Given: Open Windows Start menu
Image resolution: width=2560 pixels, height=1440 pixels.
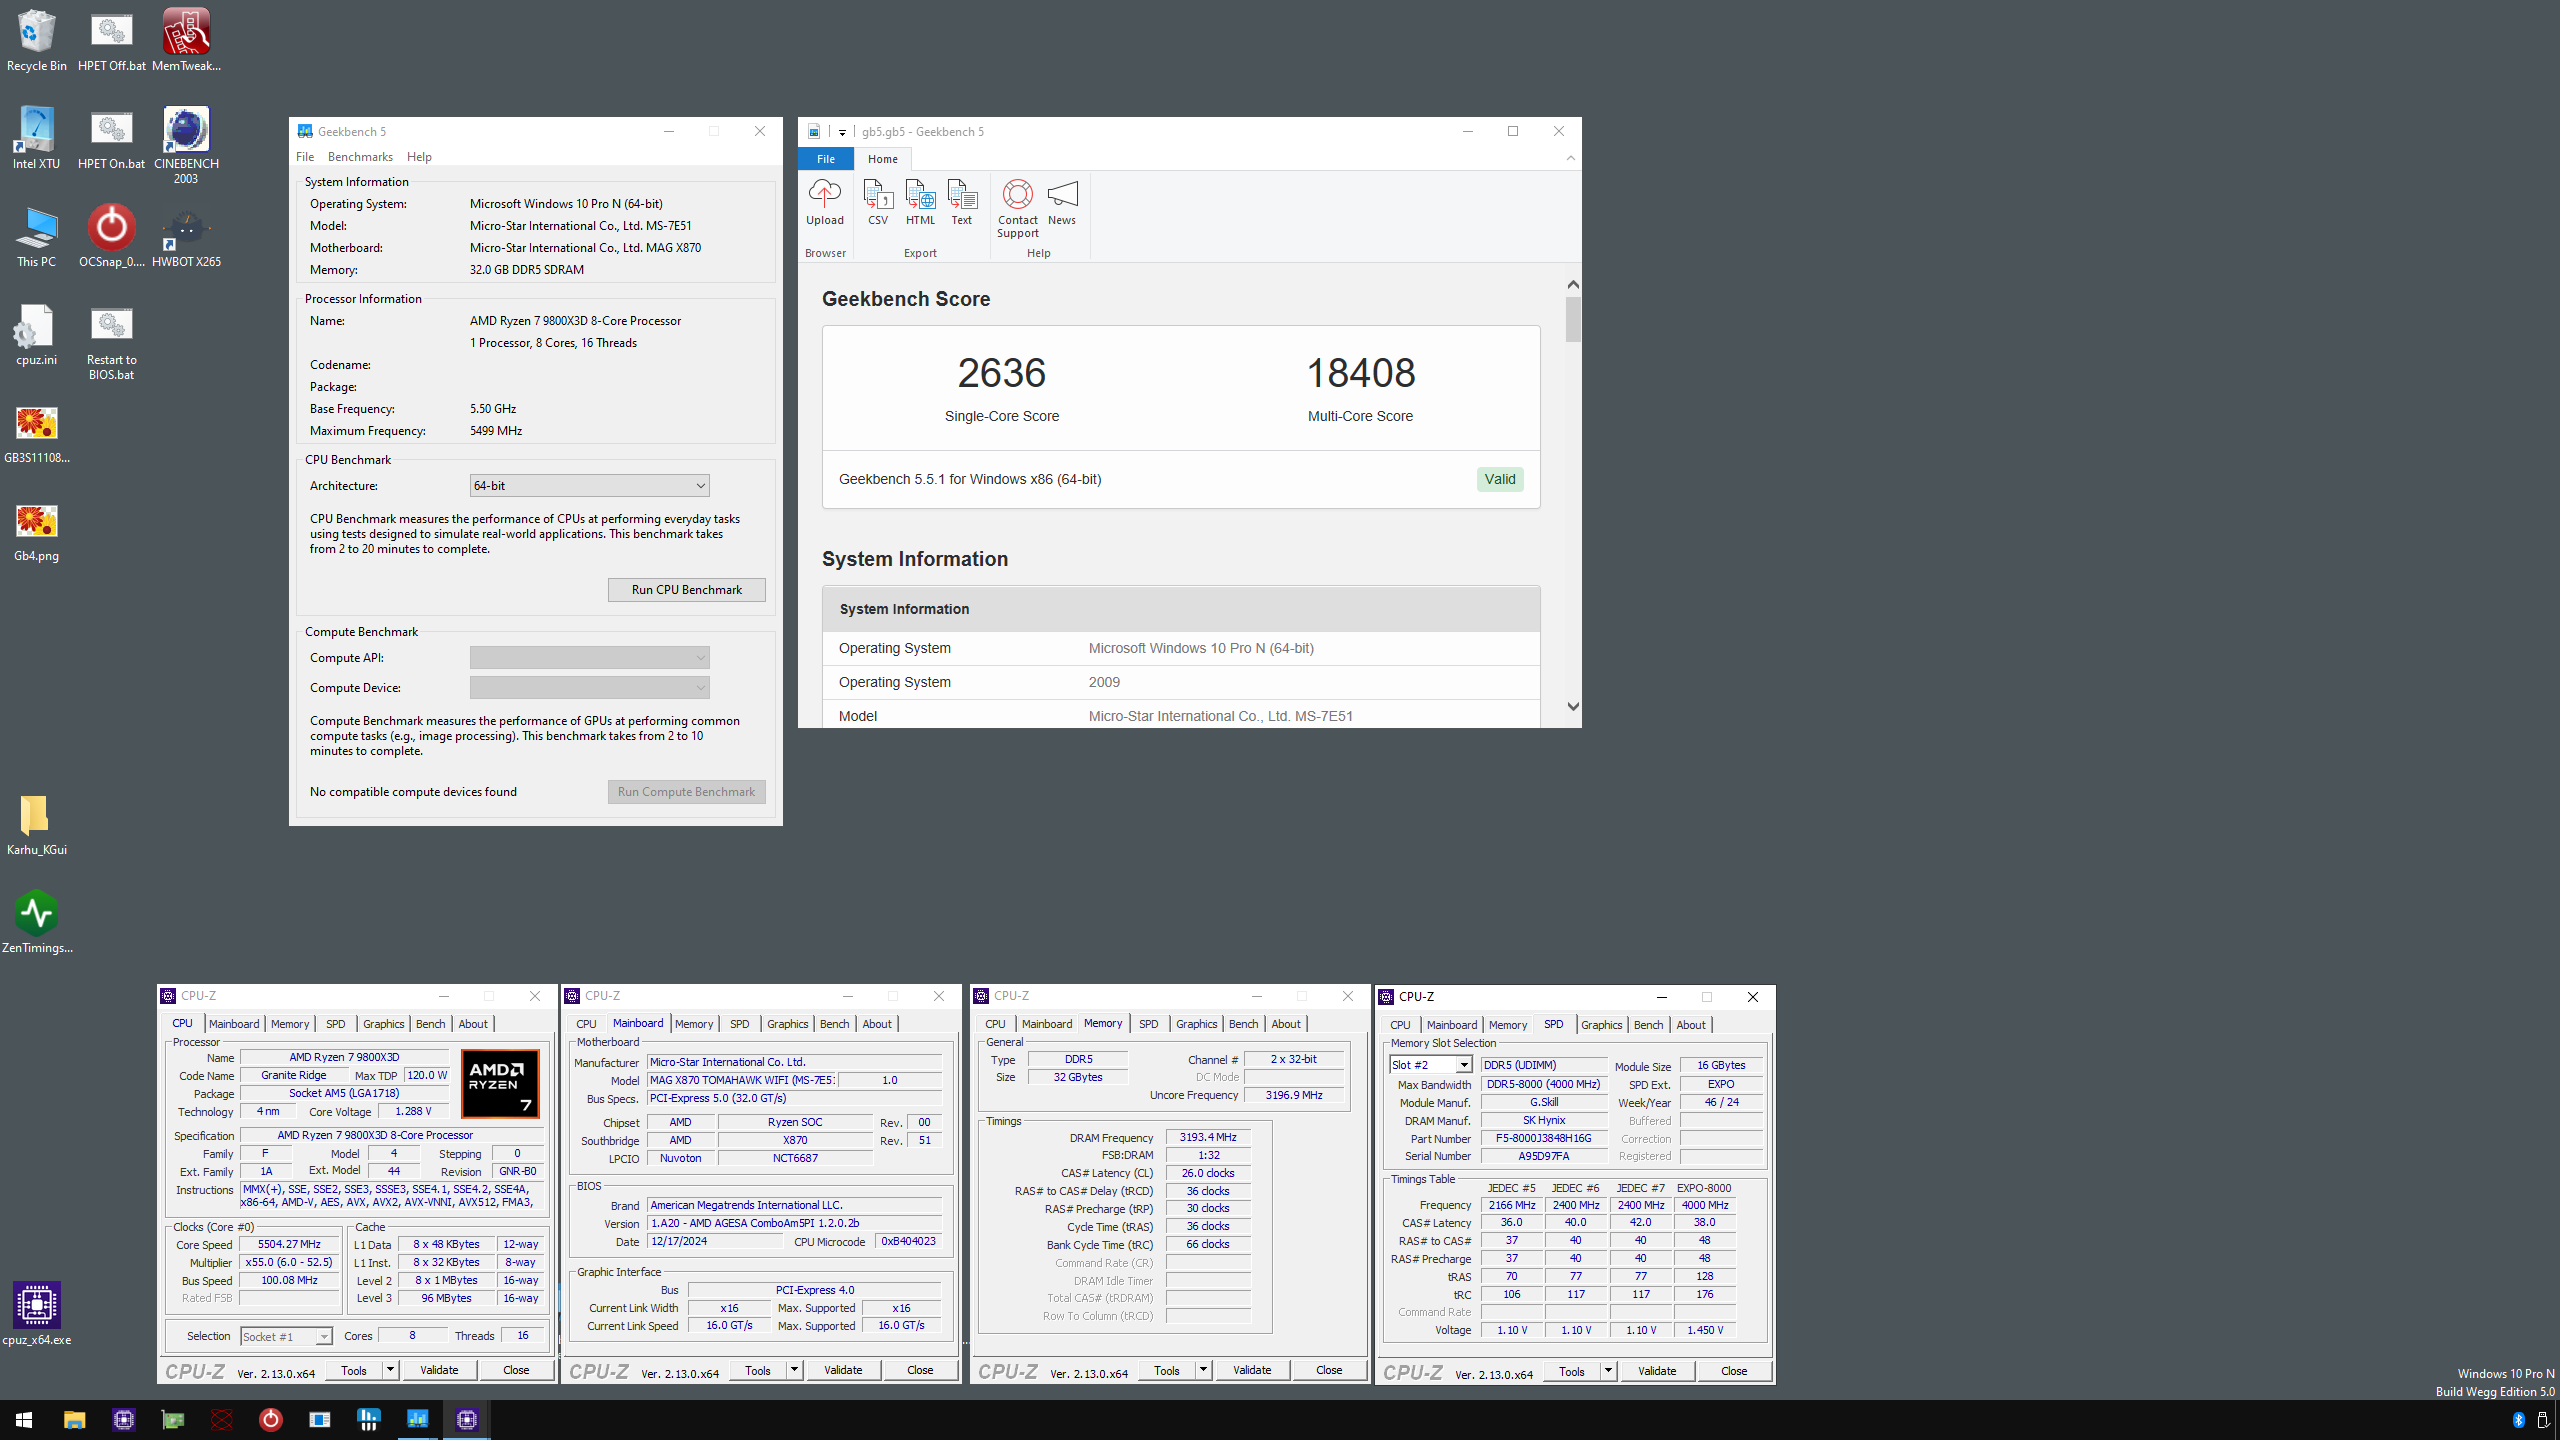Looking at the screenshot, I should 24,1420.
